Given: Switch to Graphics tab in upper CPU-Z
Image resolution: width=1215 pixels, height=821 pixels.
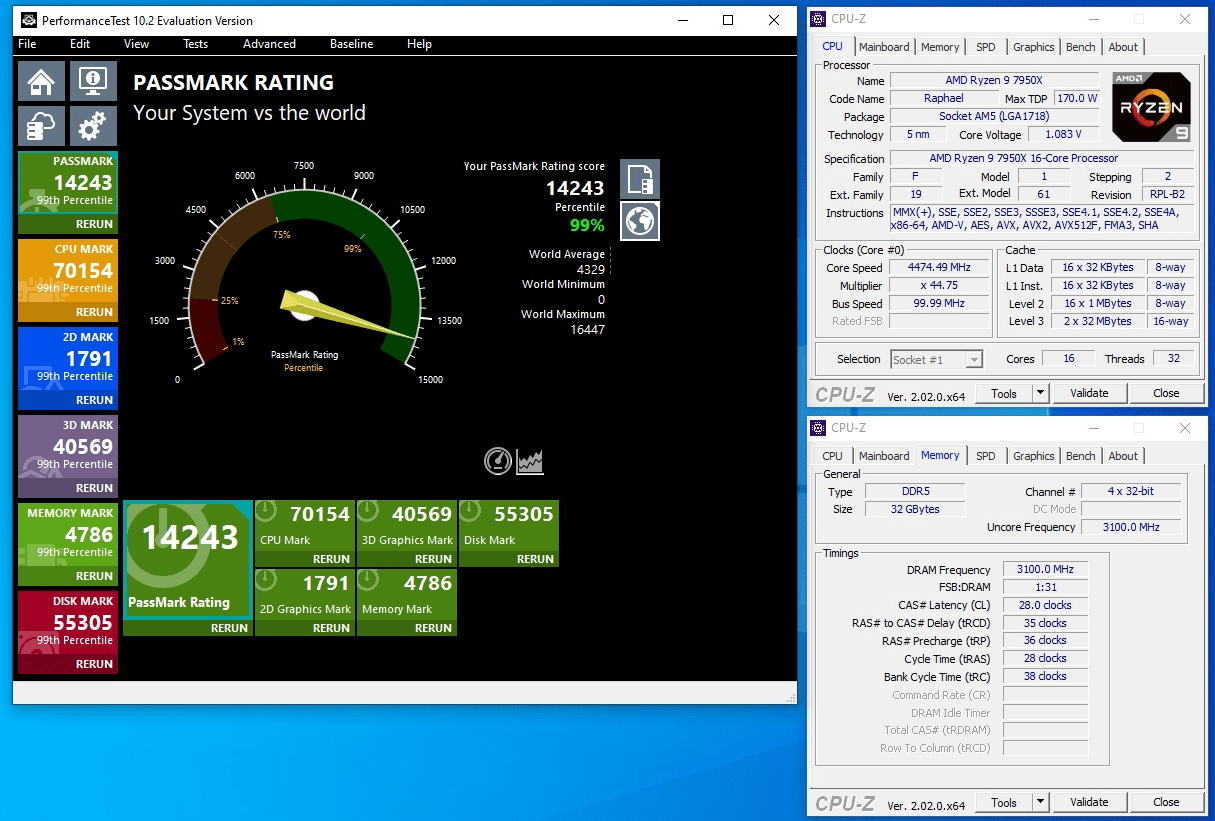Looking at the screenshot, I should tap(1033, 47).
